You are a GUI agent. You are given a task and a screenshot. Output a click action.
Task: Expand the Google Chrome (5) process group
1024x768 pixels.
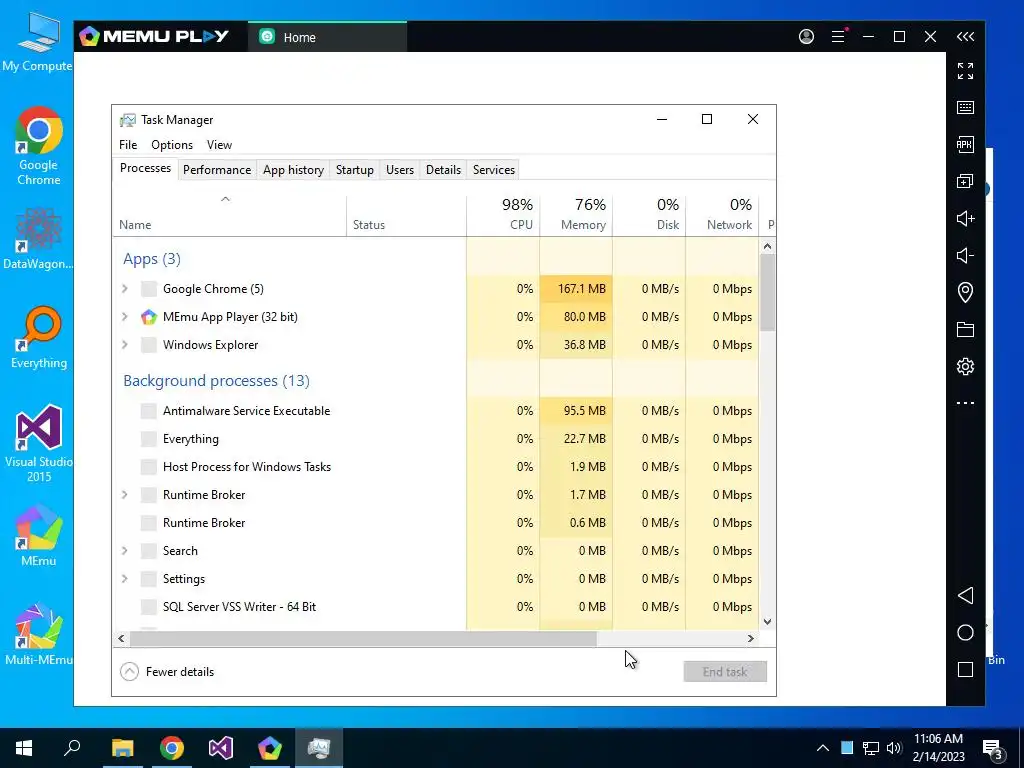coord(125,289)
